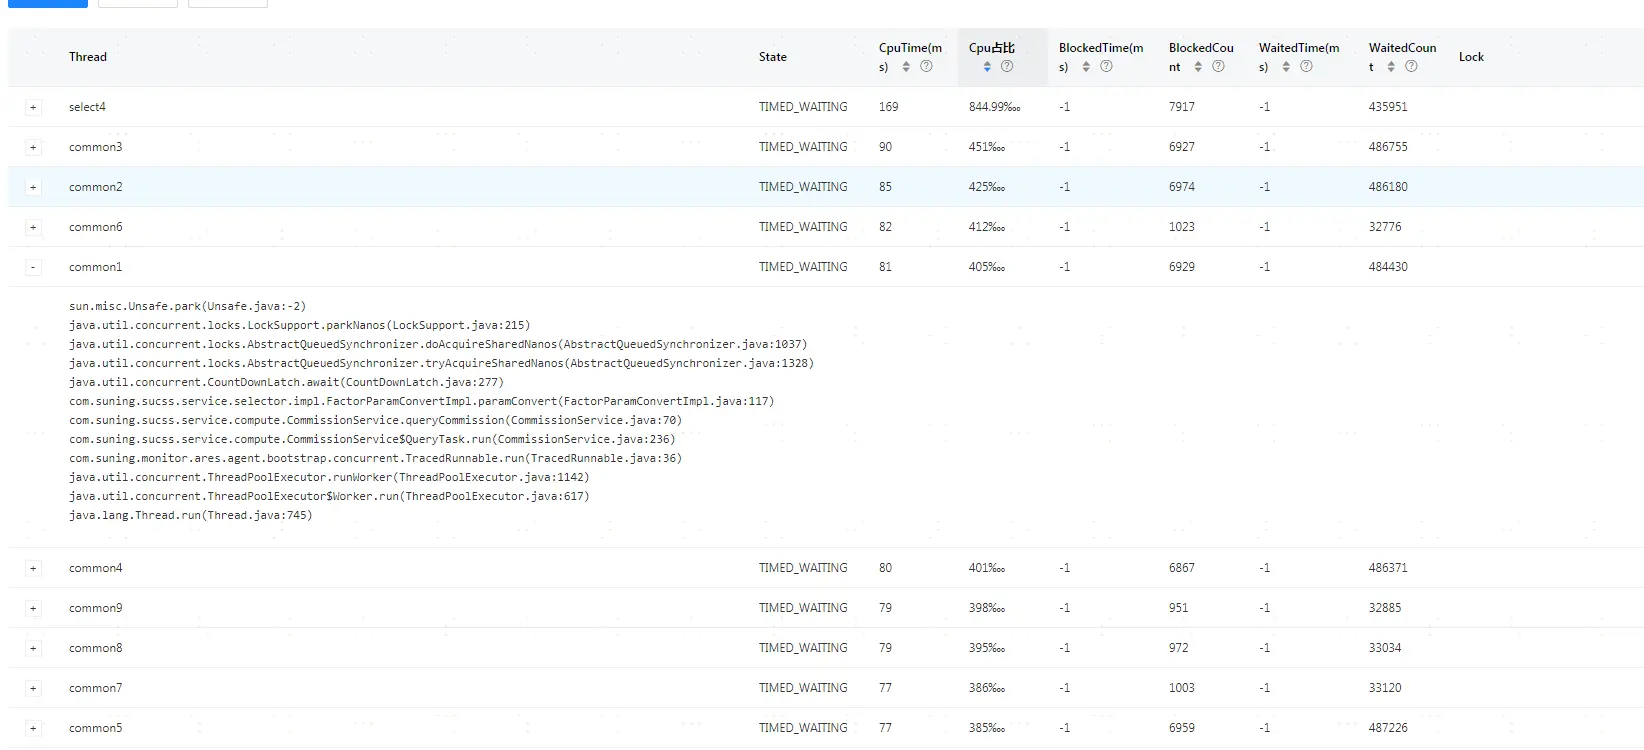
Task: Expand the common6 thread row
Action: tap(33, 227)
